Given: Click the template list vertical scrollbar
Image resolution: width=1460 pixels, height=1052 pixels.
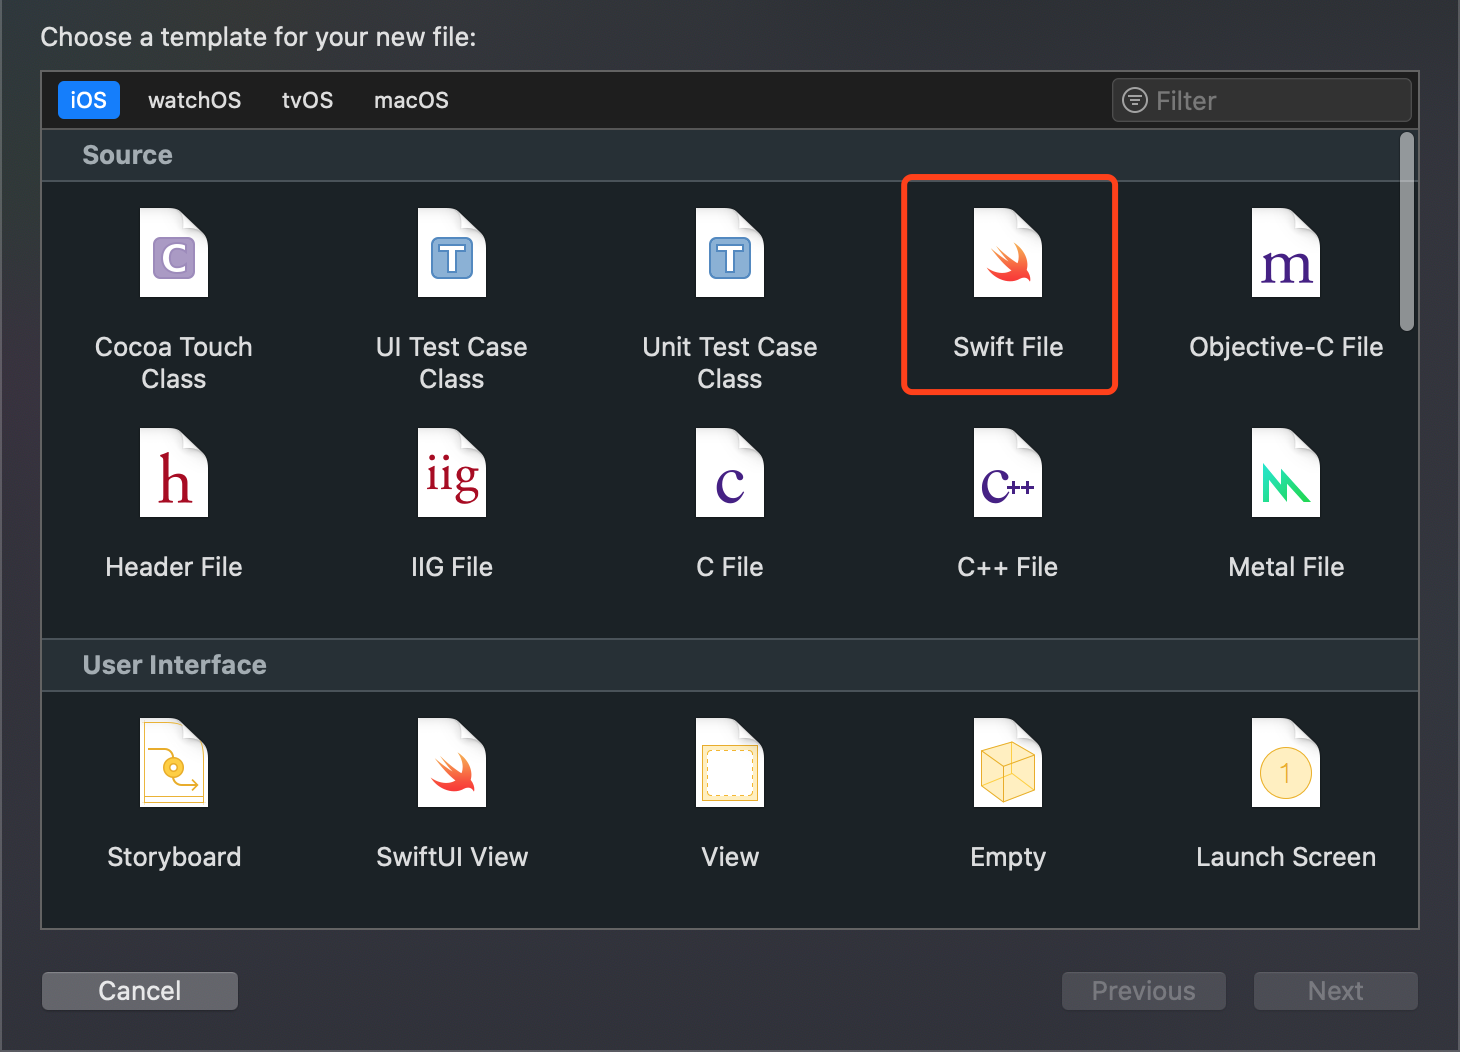Looking at the screenshot, I should coord(1407,231).
